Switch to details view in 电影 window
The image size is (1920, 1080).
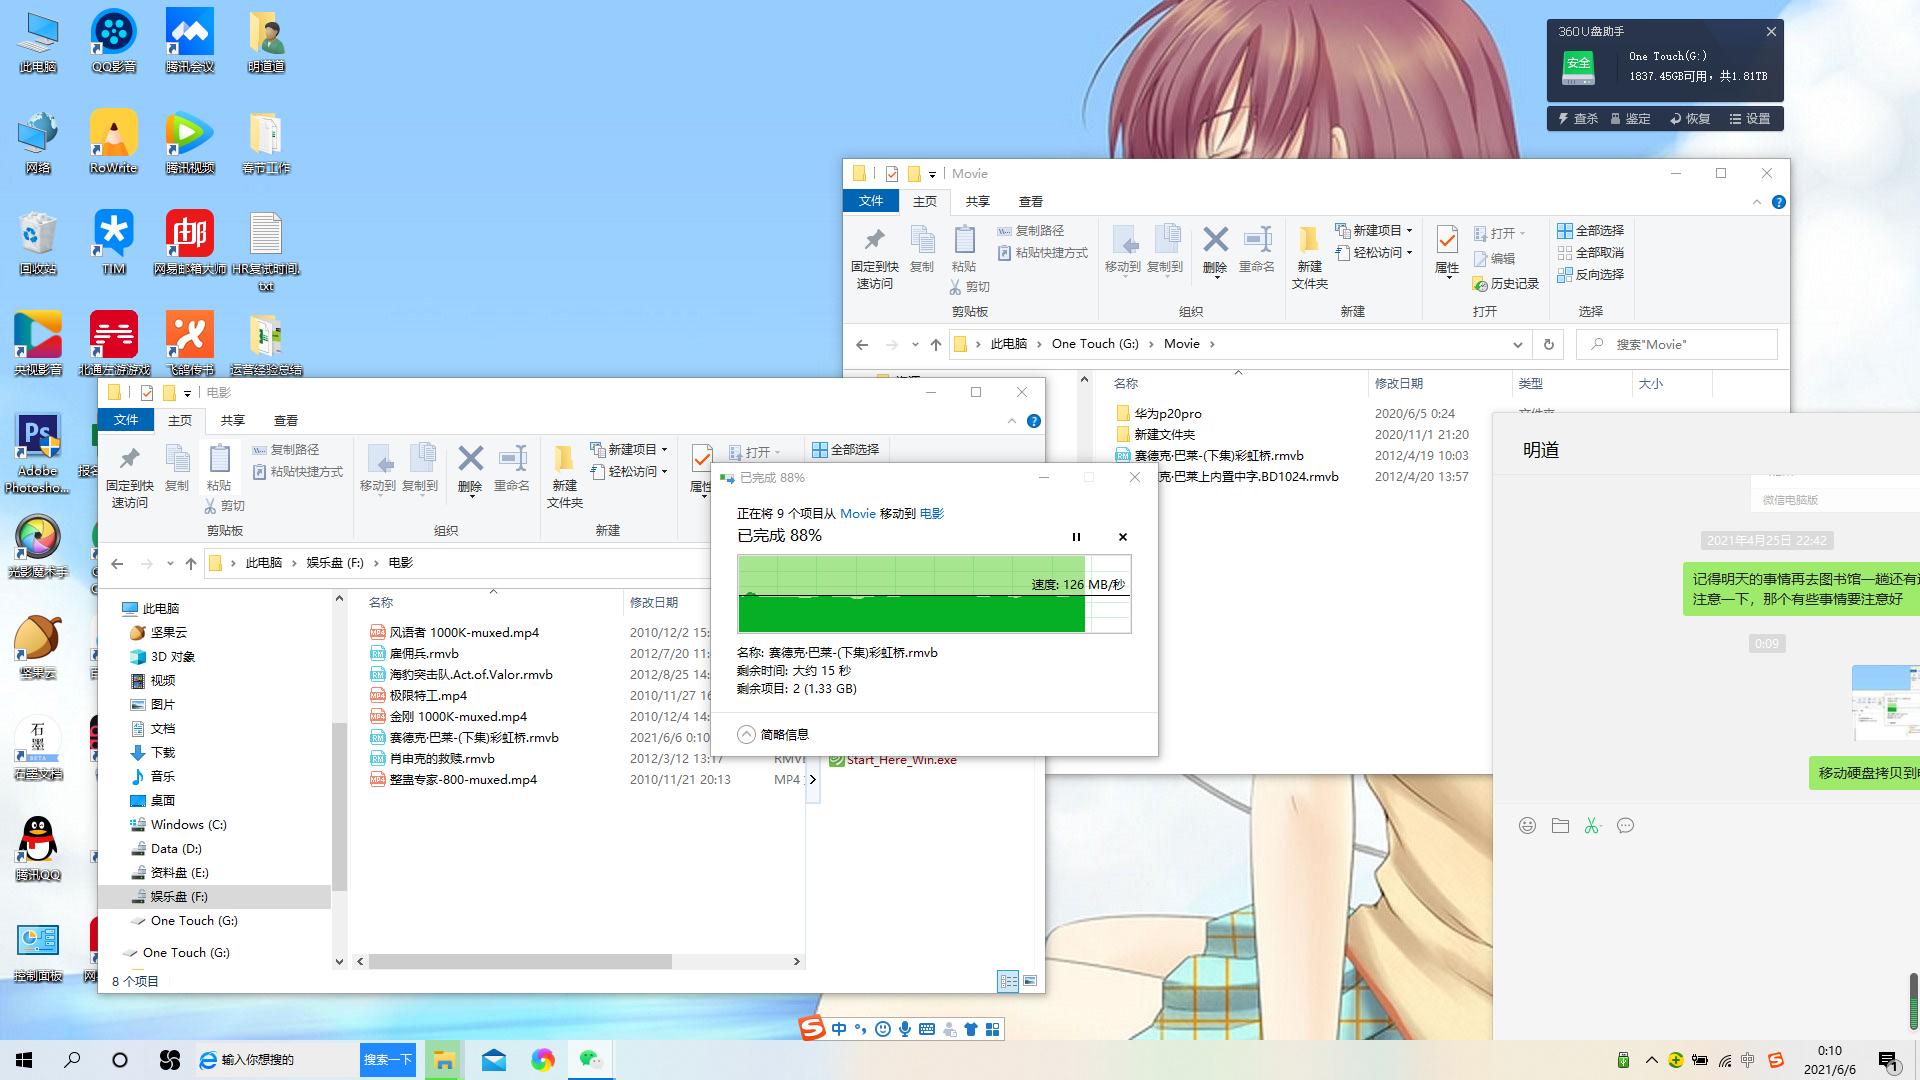1008,981
